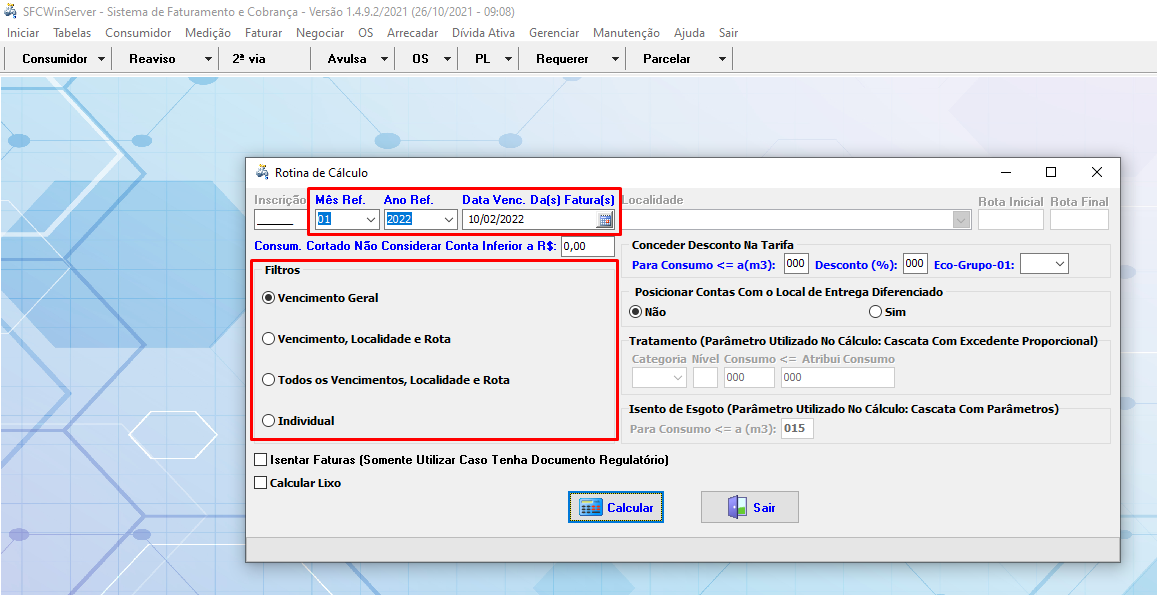Tick the Calcular Lixo checkbox
The image size is (1157, 595).
tap(261, 483)
